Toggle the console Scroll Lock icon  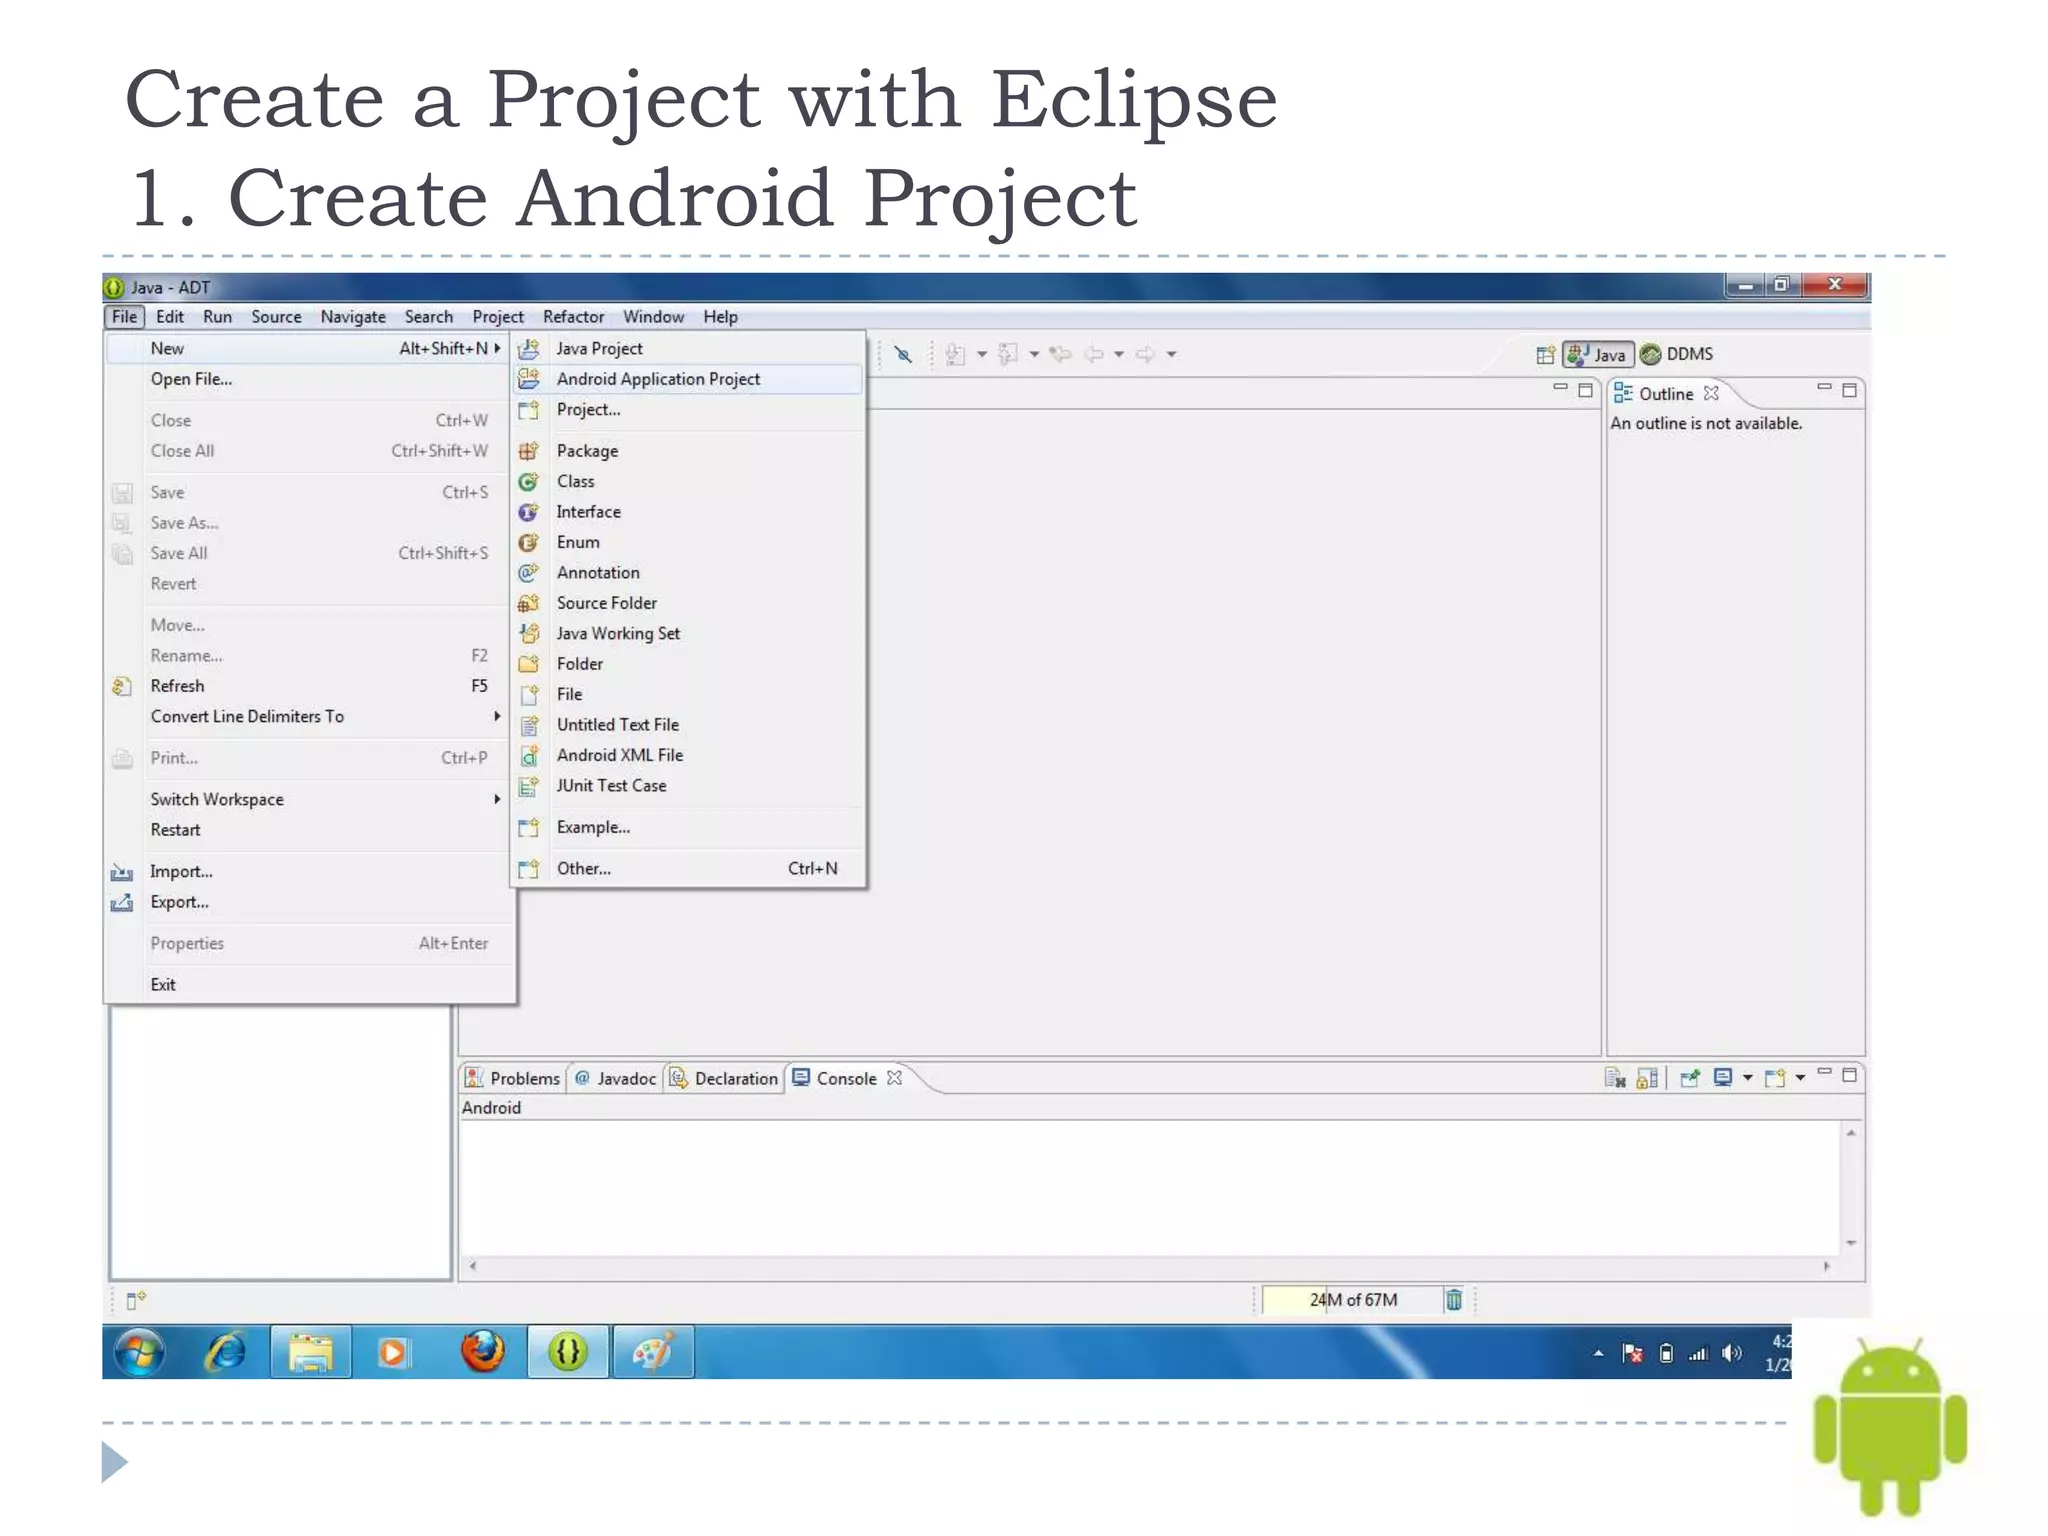[x=1647, y=1078]
